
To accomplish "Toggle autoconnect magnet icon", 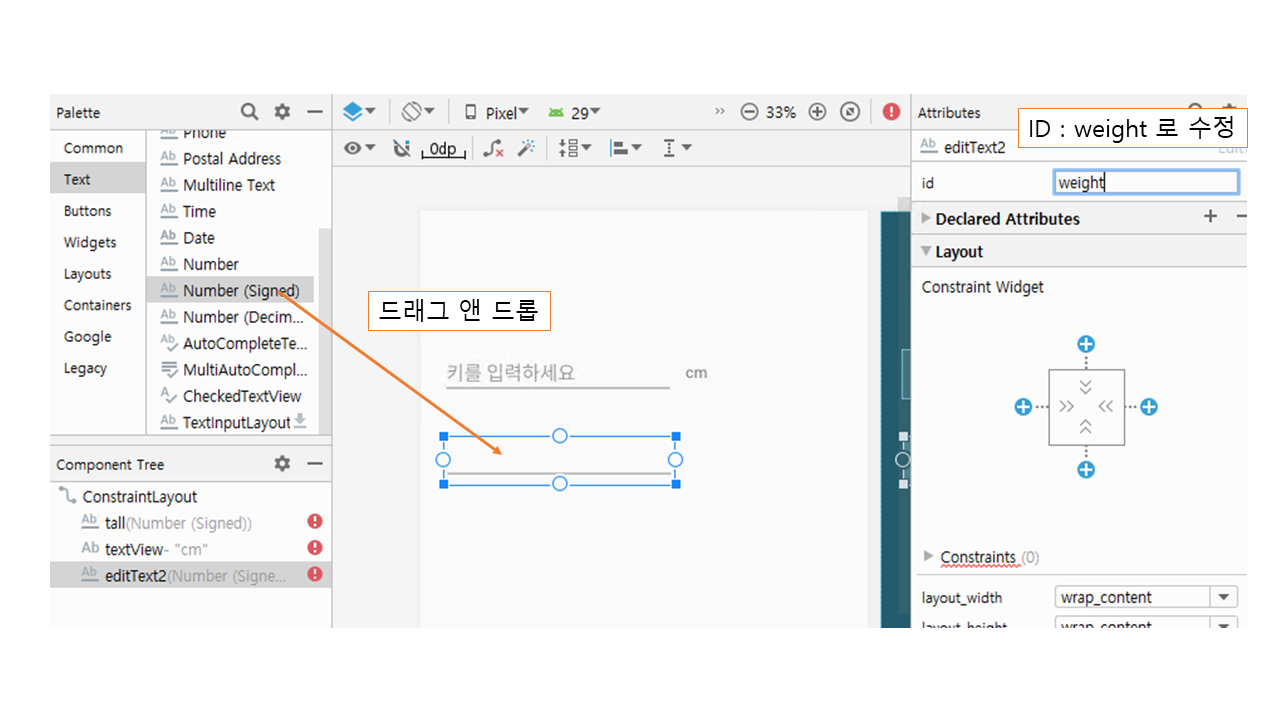I will tap(402, 148).
